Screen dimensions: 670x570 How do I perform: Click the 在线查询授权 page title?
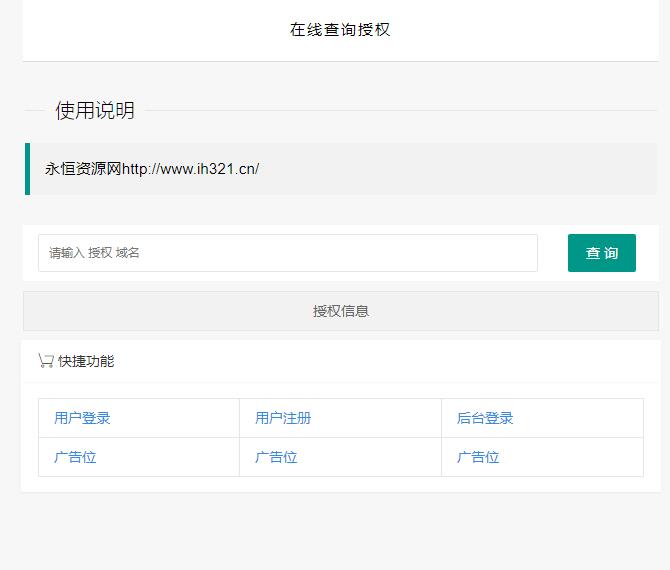[x=340, y=30]
